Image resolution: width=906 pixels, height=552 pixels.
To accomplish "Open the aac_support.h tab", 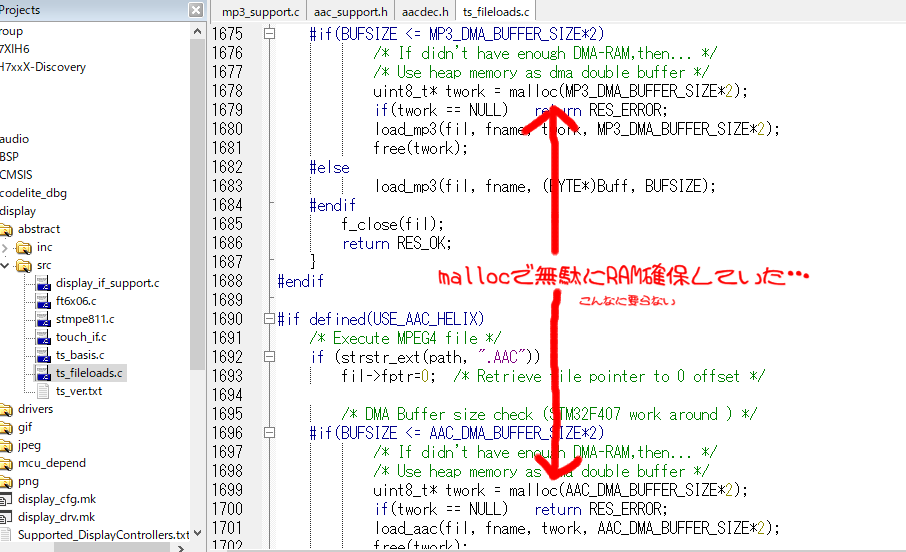I will (x=351, y=12).
